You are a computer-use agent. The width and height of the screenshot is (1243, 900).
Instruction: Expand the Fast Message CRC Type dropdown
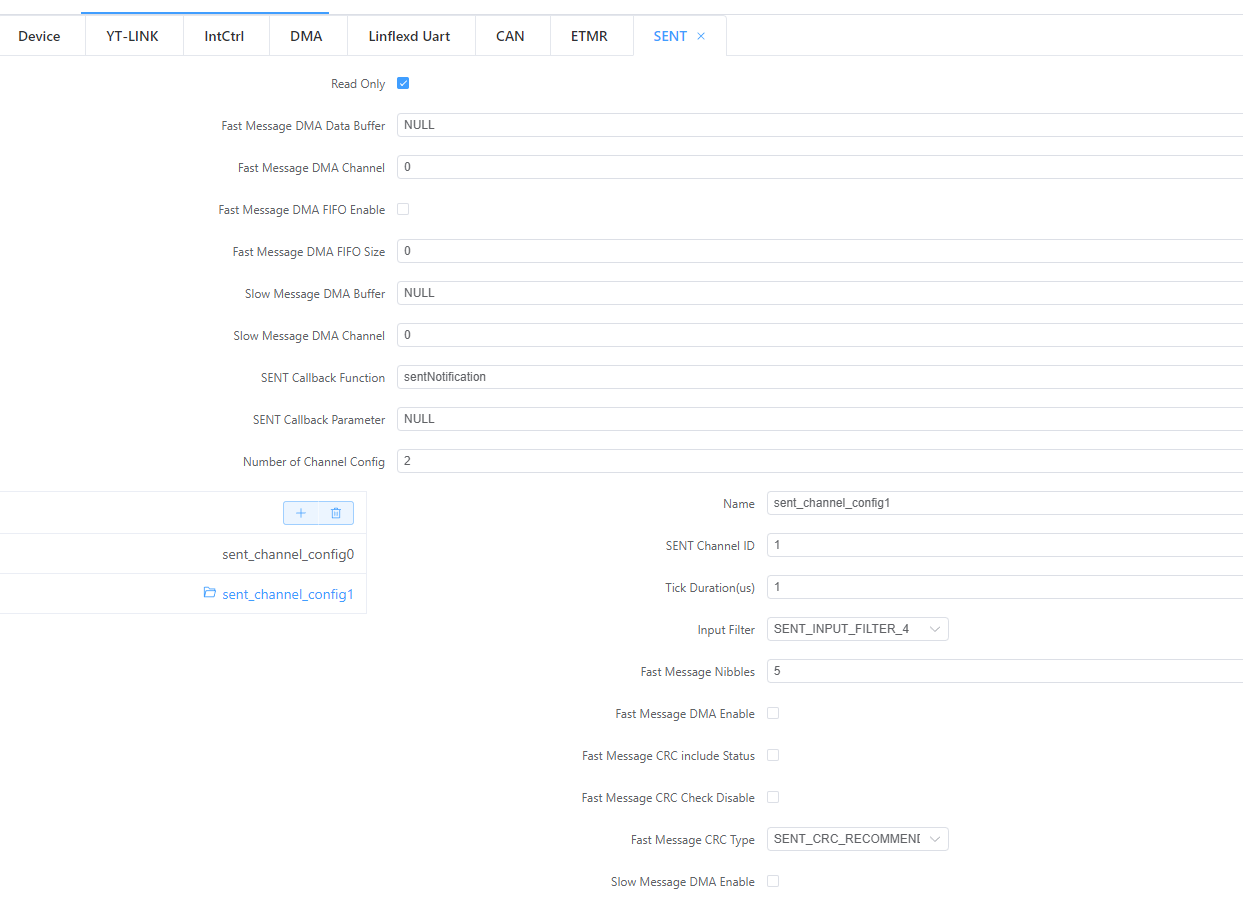(x=857, y=839)
